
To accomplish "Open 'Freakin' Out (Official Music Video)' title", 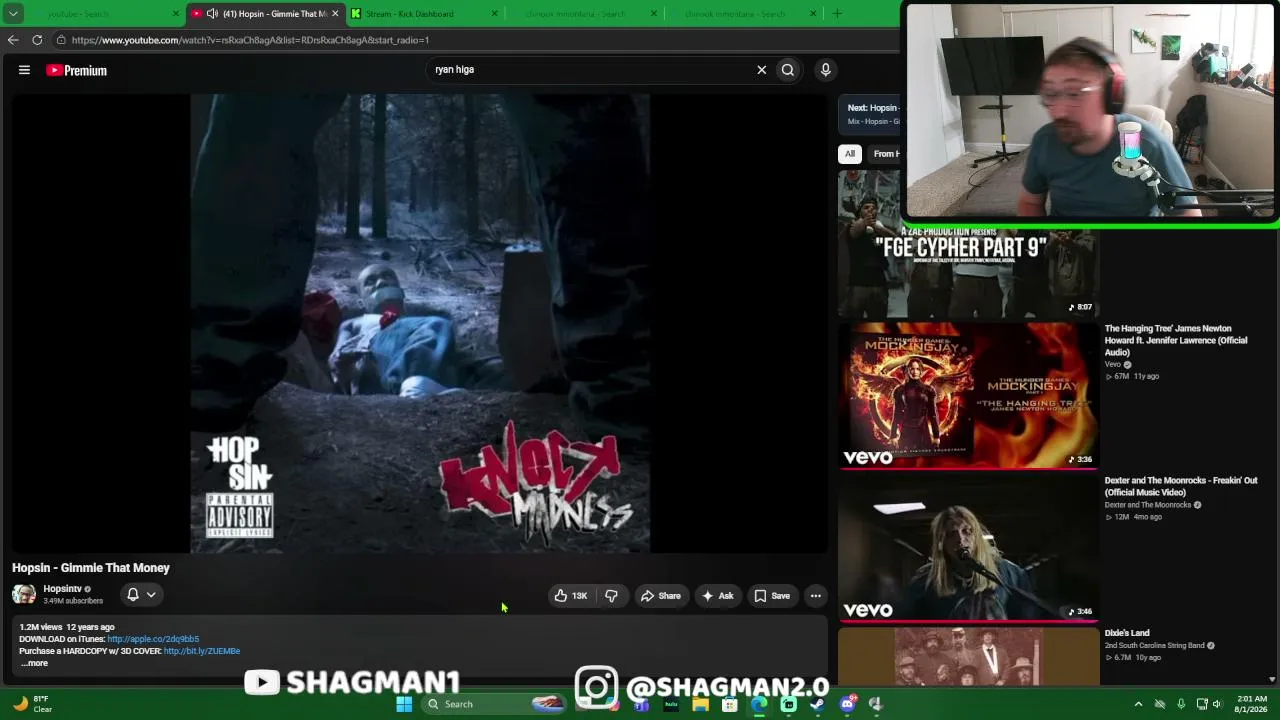I will pyautogui.click(x=1181, y=486).
